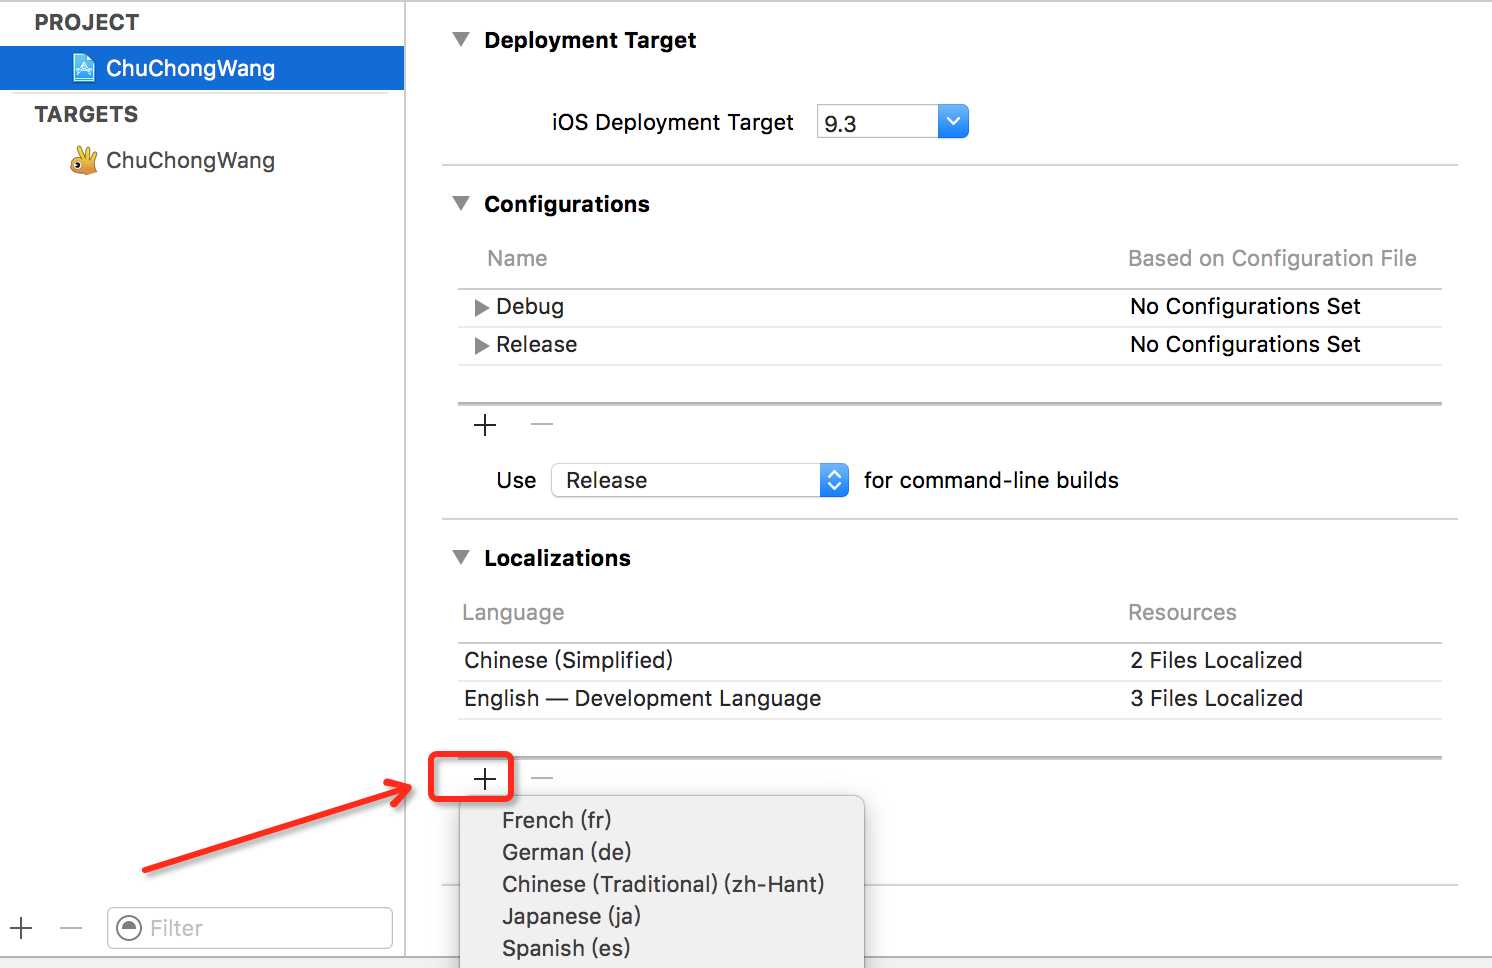Expand the Debug configuration row
Image resolution: width=1492 pixels, height=968 pixels.
(482, 307)
